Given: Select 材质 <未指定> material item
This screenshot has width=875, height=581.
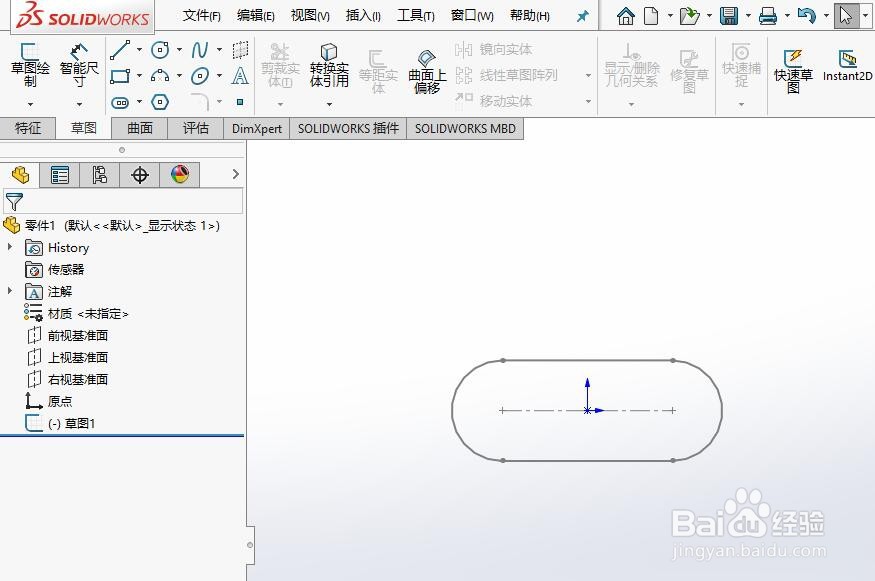Looking at the screenshot, I should tap(88, 314).
